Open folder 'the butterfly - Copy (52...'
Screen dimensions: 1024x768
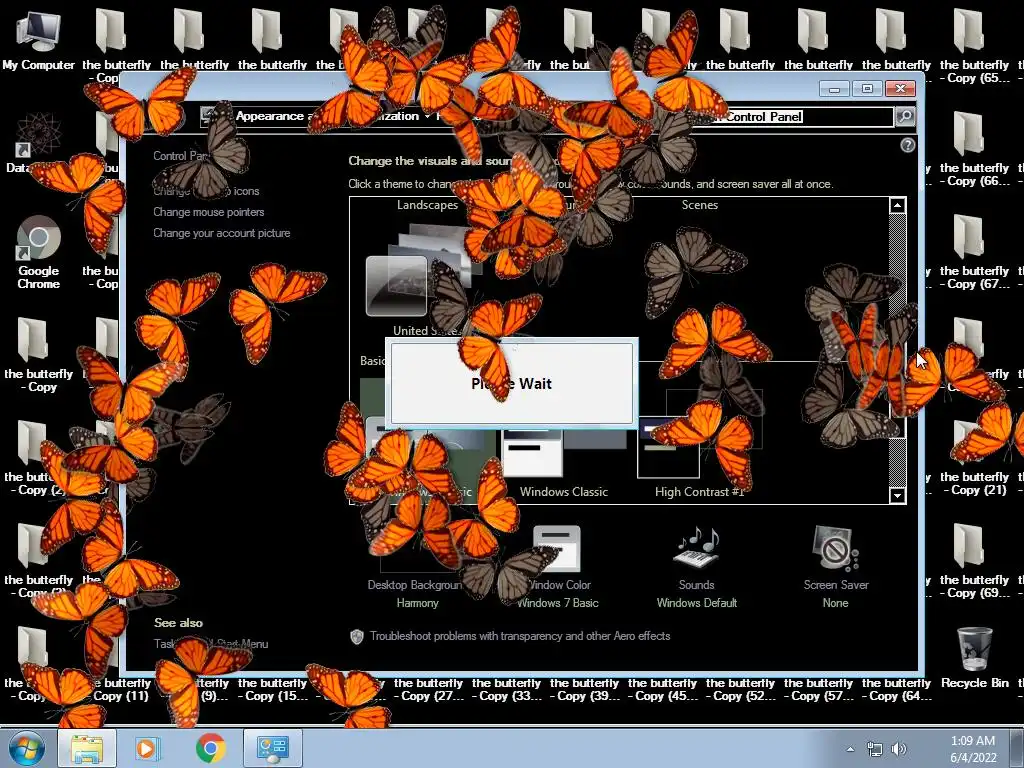pyautogui.click(x=741, y=690)
